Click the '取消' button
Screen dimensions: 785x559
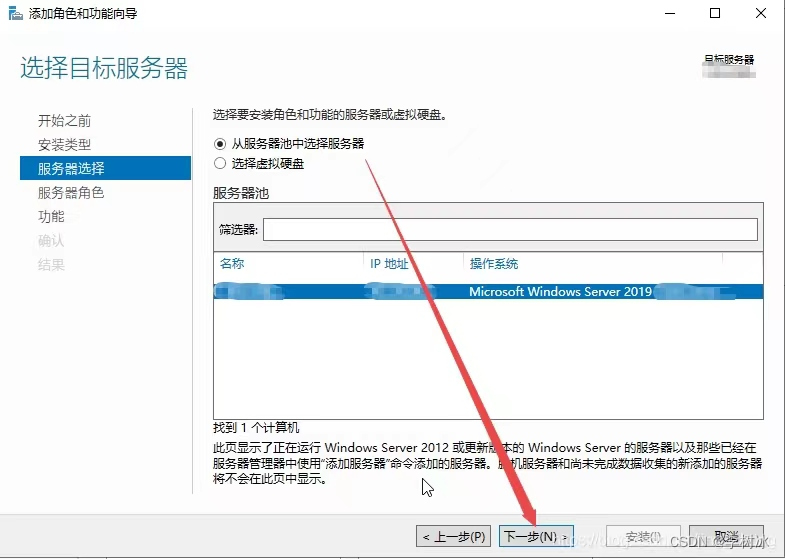pyautogui.click(x=726, y=537)
